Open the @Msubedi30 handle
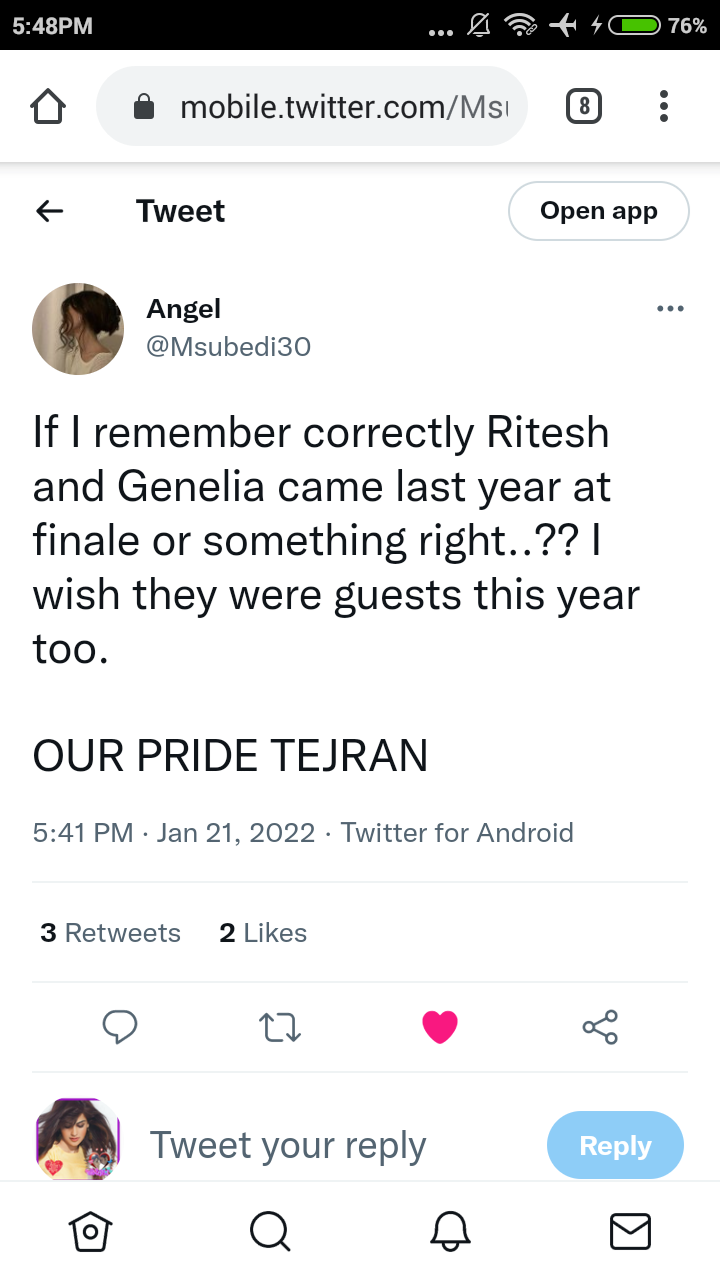 (229, 346)
